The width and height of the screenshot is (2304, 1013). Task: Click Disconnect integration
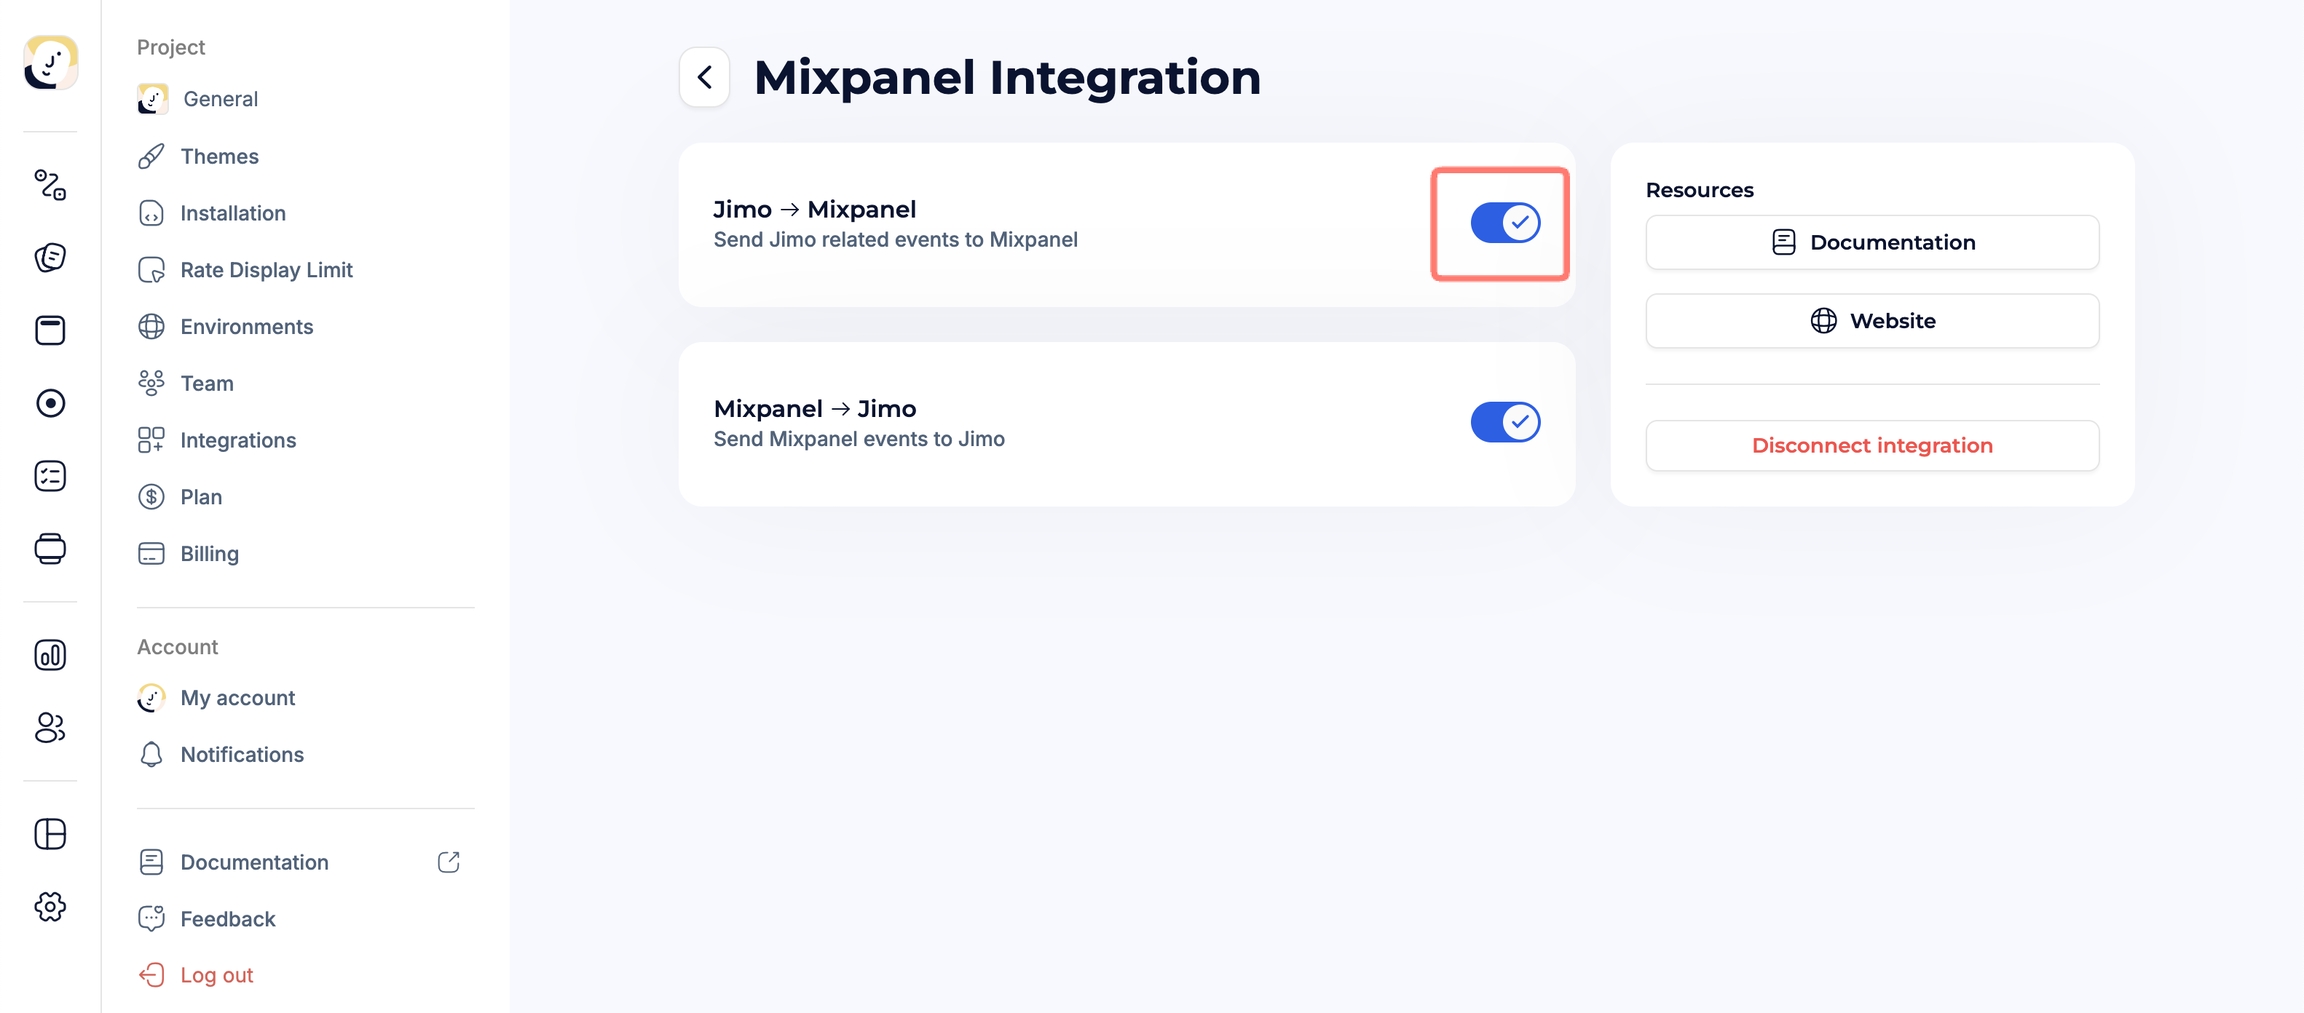click(1872, 446)
